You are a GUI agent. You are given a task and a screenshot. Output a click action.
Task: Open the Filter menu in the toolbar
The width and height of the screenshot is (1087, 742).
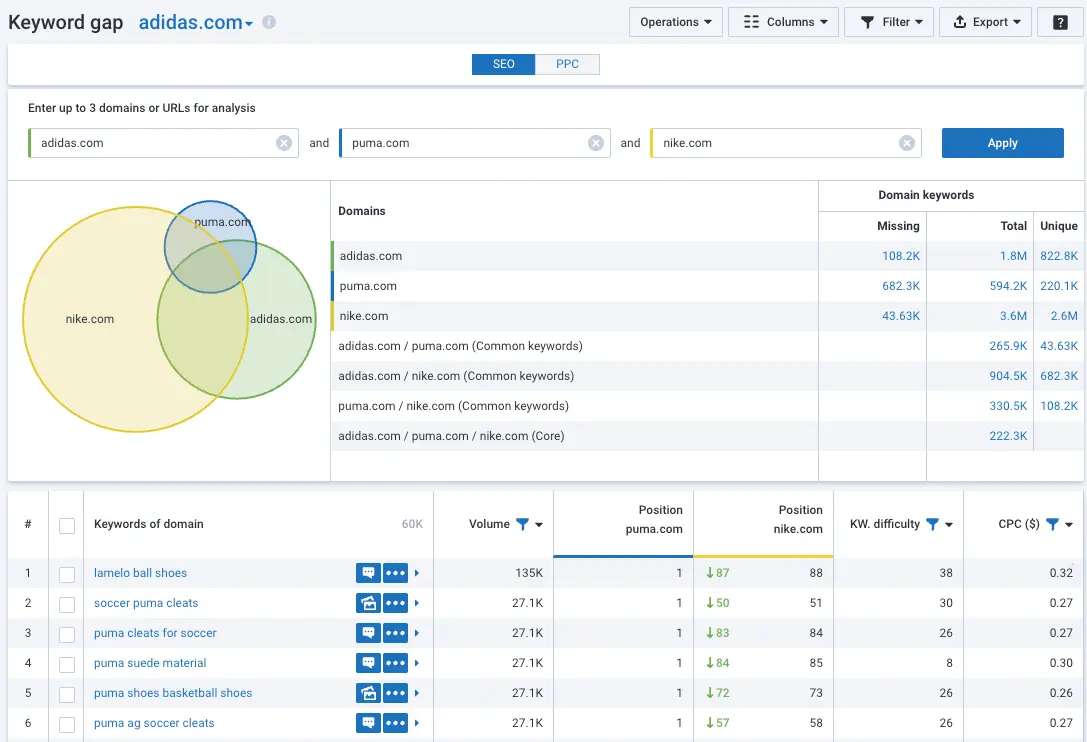tap(888, 21)
